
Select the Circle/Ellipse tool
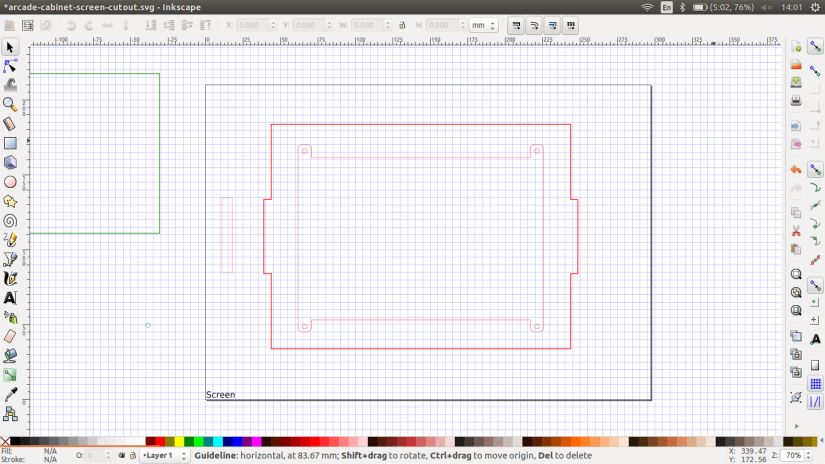10,182
